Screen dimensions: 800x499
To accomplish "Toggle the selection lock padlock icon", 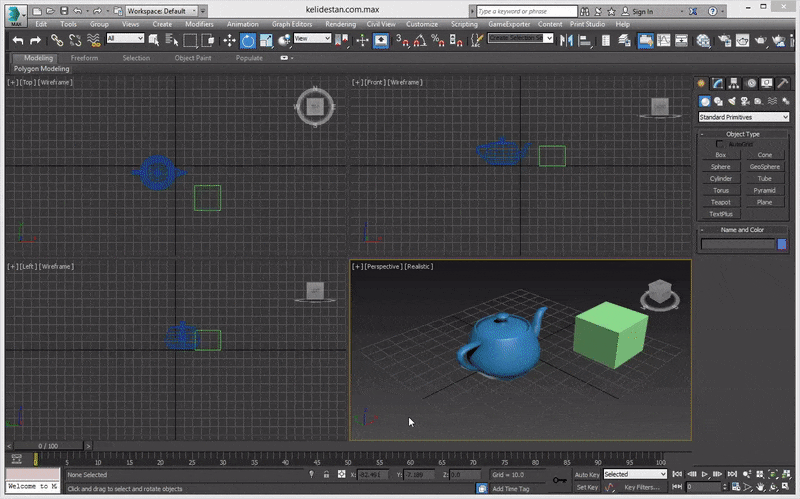I will pyautogui.click(x=326, y=475).
